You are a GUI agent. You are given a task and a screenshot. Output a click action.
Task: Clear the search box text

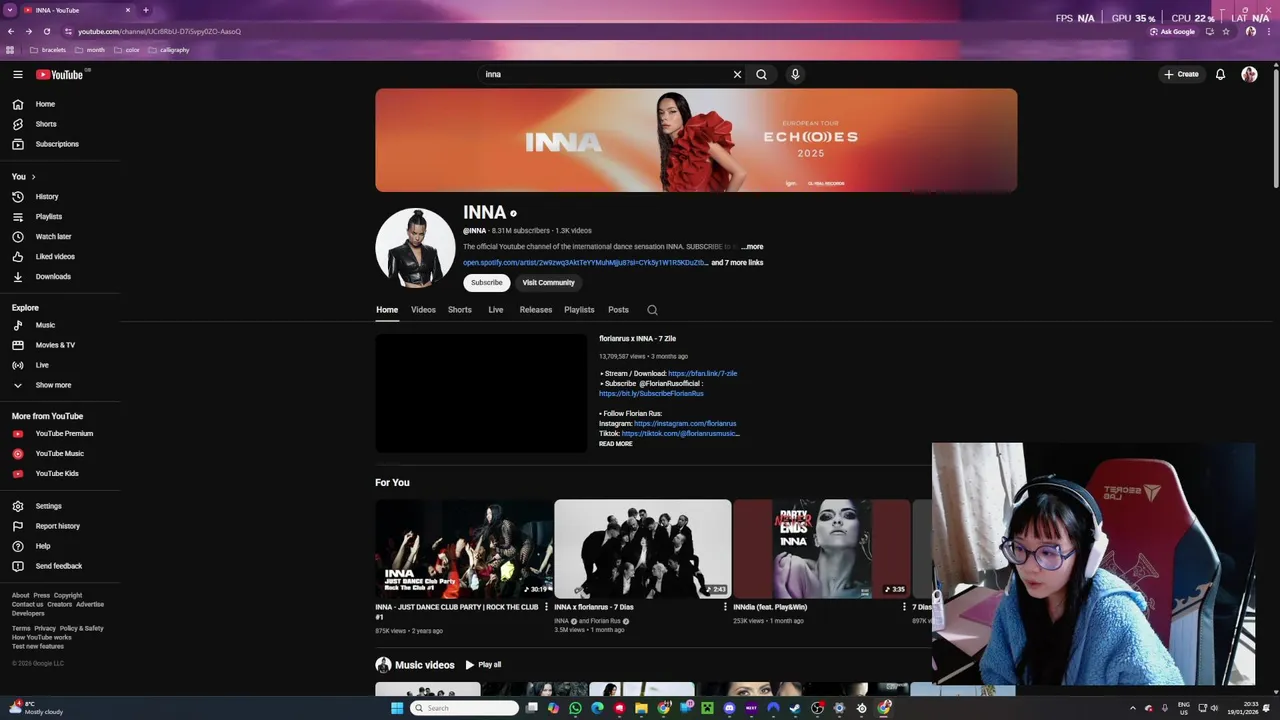tap(737, 74)
